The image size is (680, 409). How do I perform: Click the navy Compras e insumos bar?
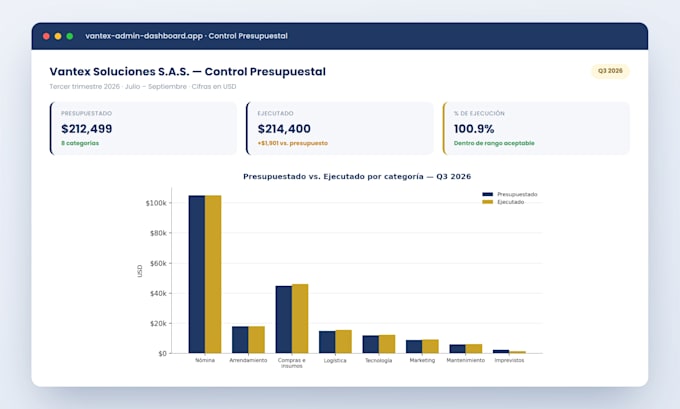point(284,320)
